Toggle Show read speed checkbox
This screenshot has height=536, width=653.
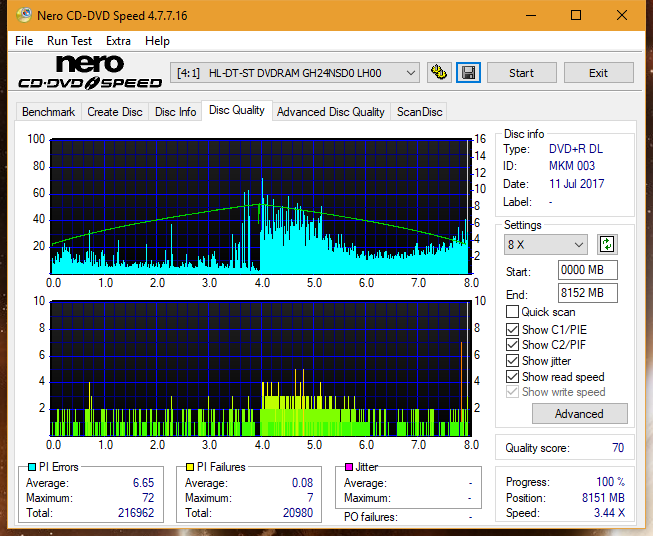pos(512,376)
